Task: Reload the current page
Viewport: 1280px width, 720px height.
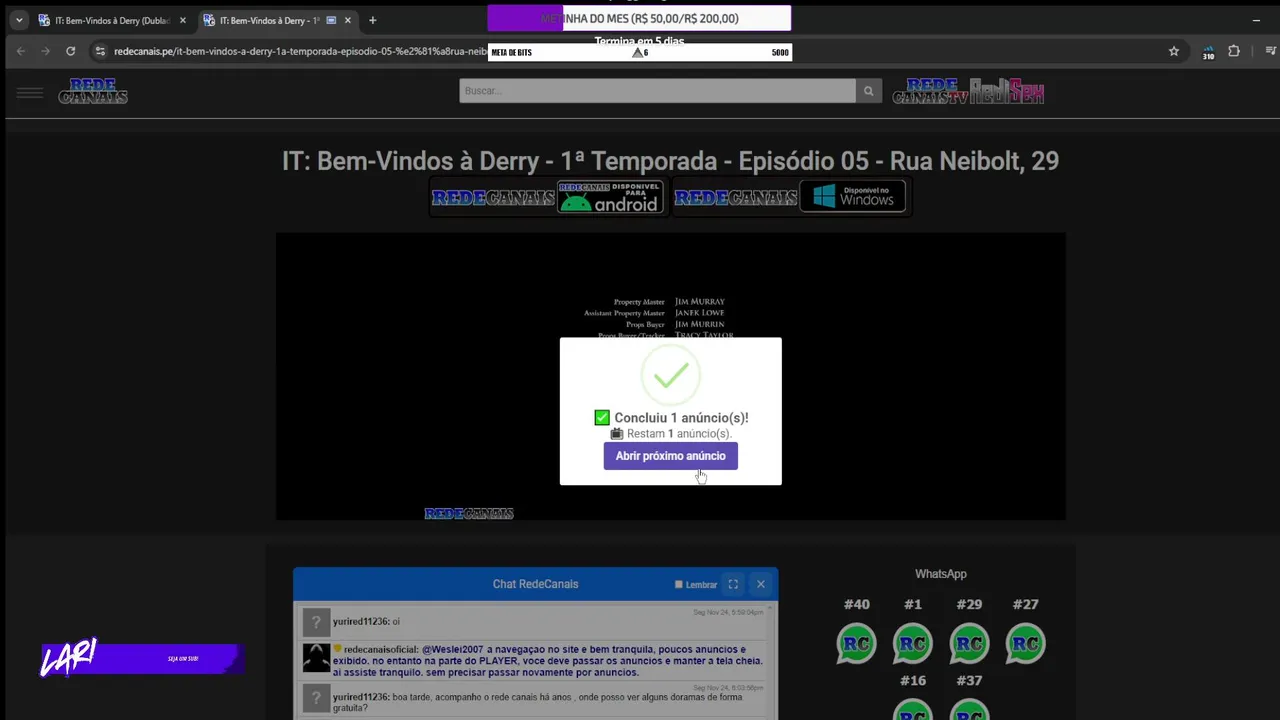Action: [x=70, y=51]
